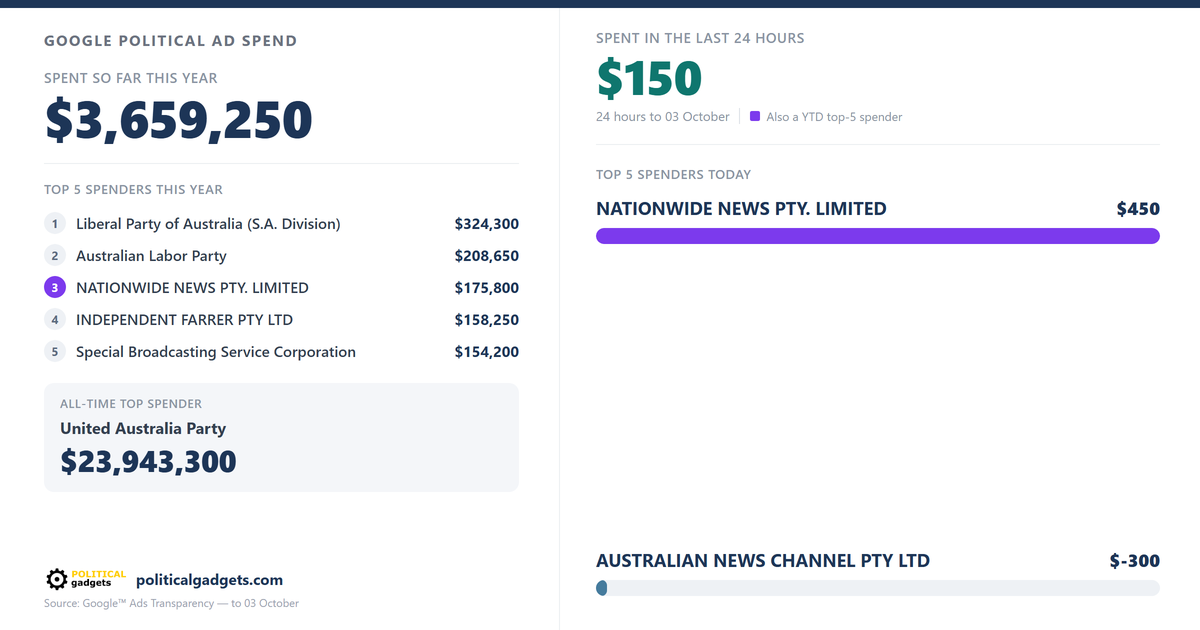Open the politicalgadgets.com link
The image size is (1200, 630).
[x=209, y=580]
